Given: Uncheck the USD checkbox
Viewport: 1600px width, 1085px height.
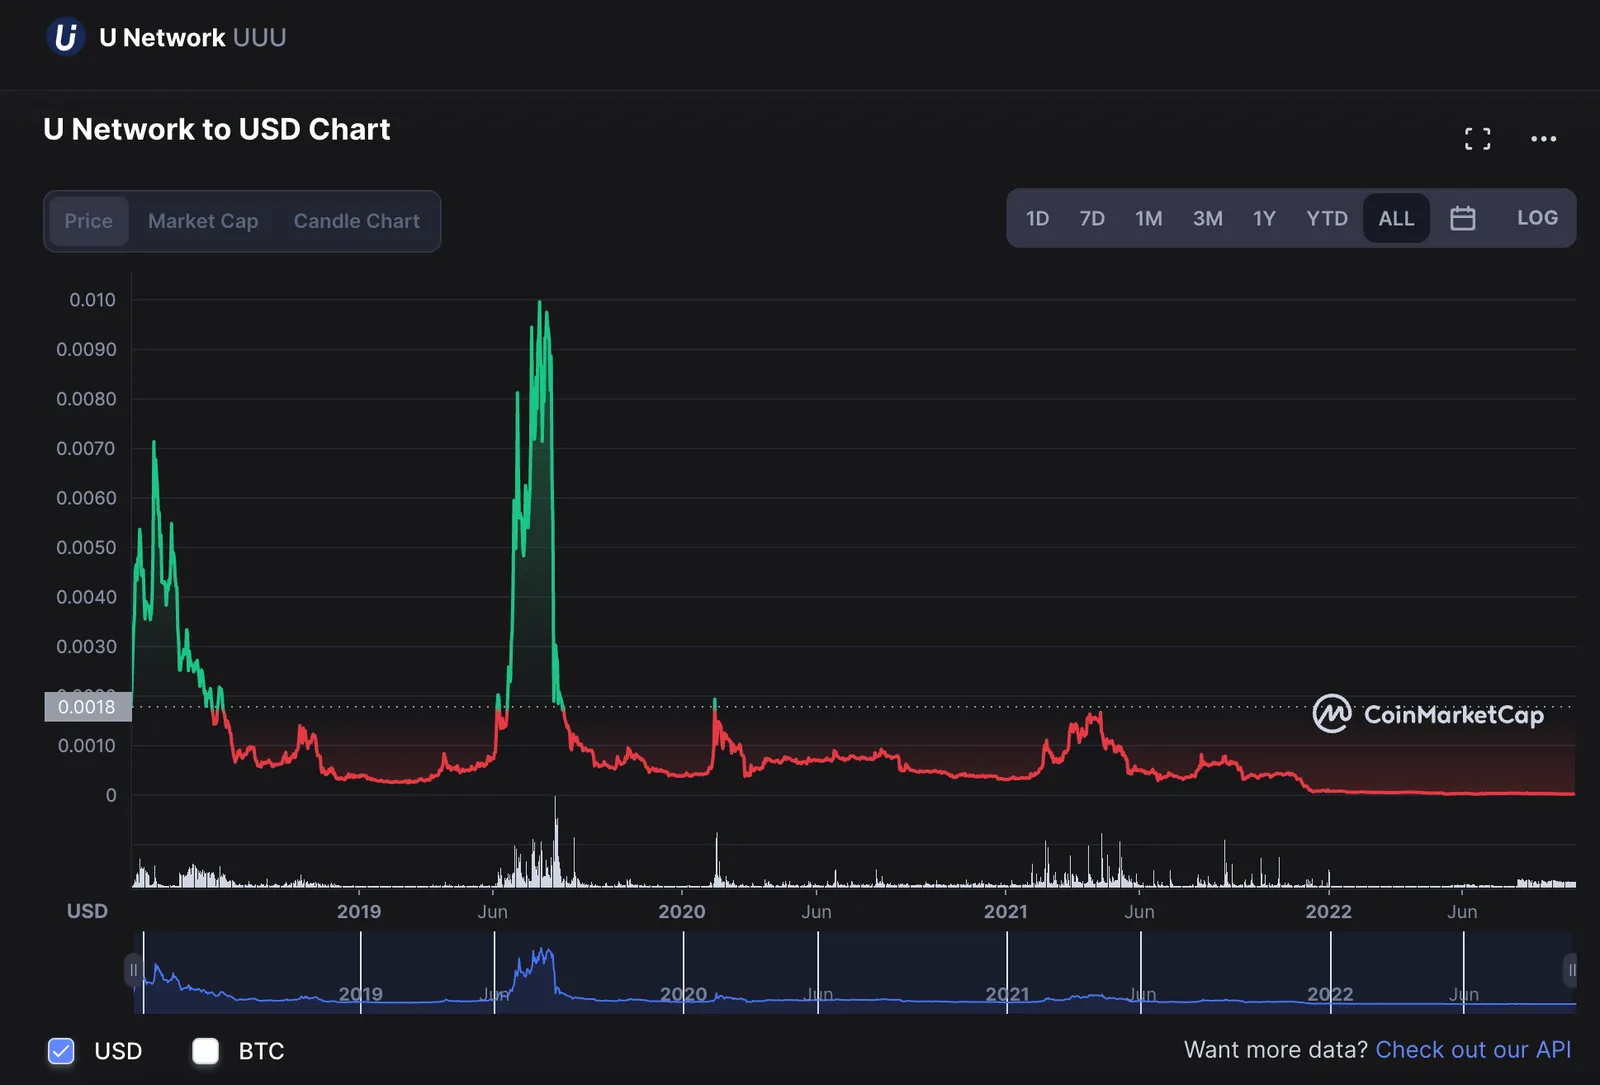Looking at the screenshot, I should [x=61, y=1051].
